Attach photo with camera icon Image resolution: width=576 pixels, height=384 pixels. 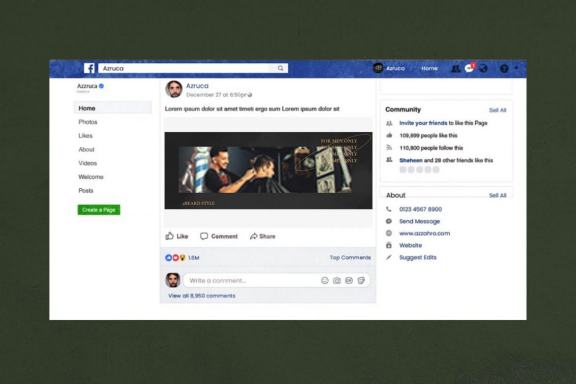[337, 281]
